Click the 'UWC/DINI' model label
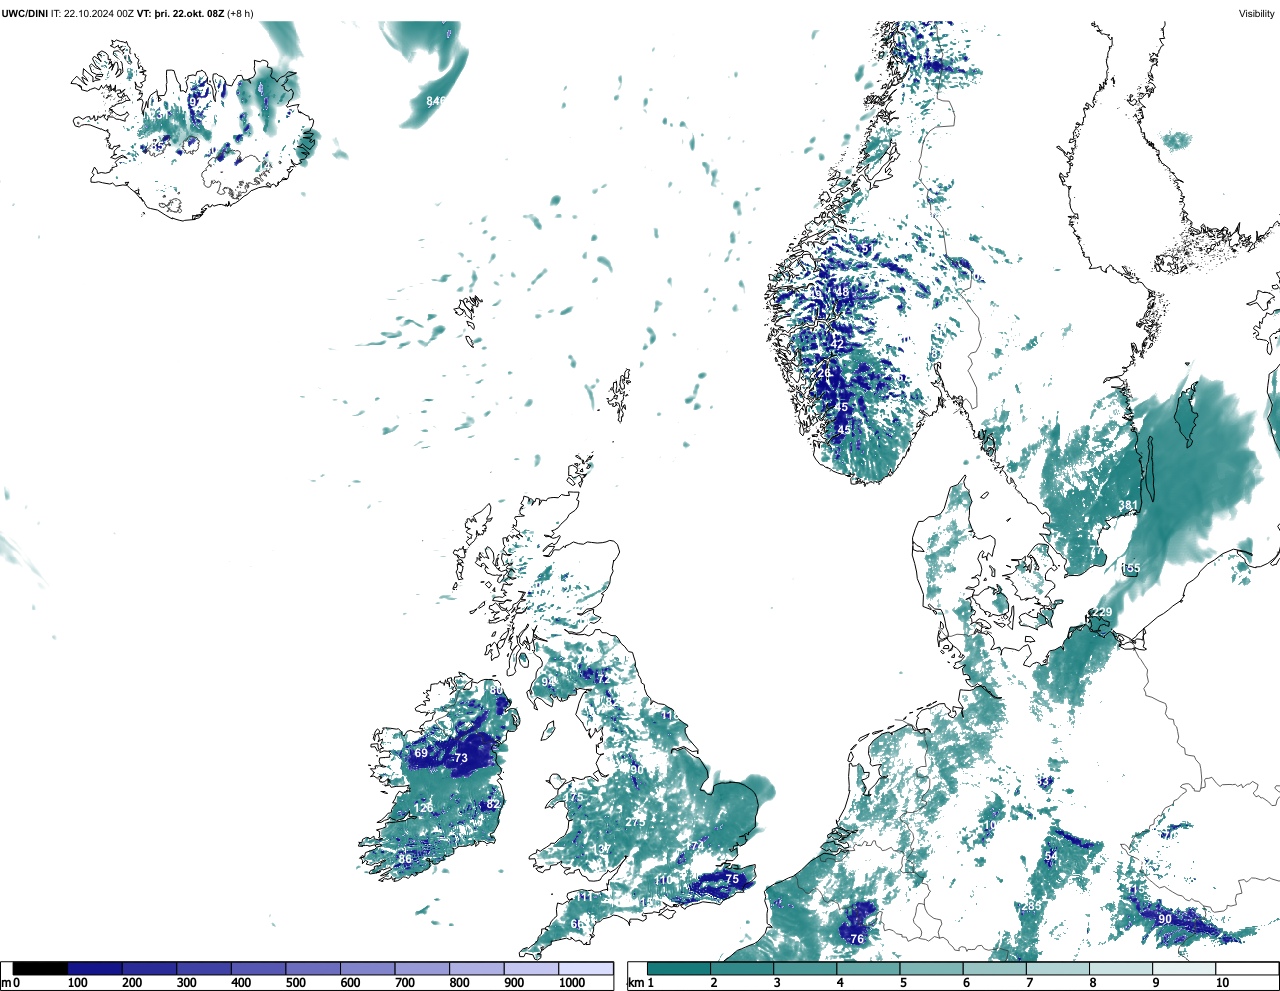Image resolution: width=1280 pixels, height=991 pixels. 25,13
